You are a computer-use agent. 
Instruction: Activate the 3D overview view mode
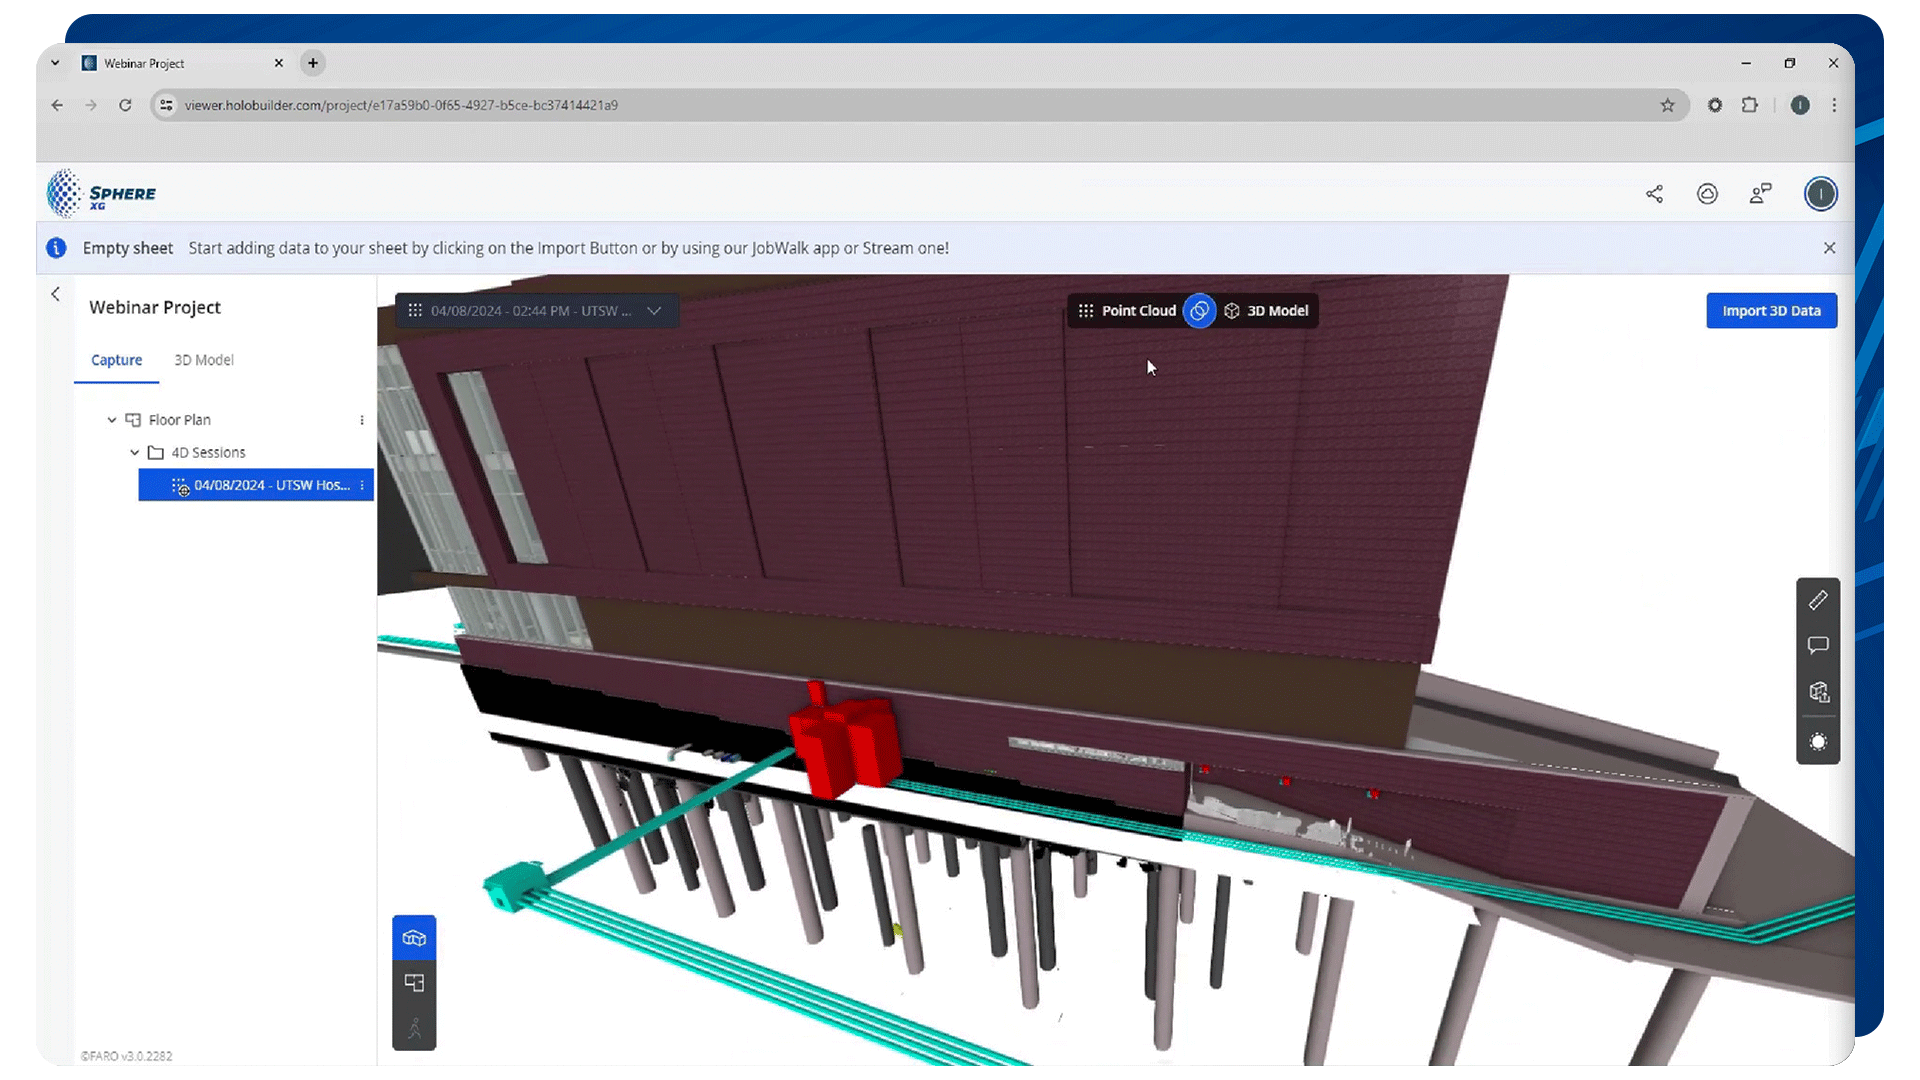pyautogui.click(x=414, y=938)
